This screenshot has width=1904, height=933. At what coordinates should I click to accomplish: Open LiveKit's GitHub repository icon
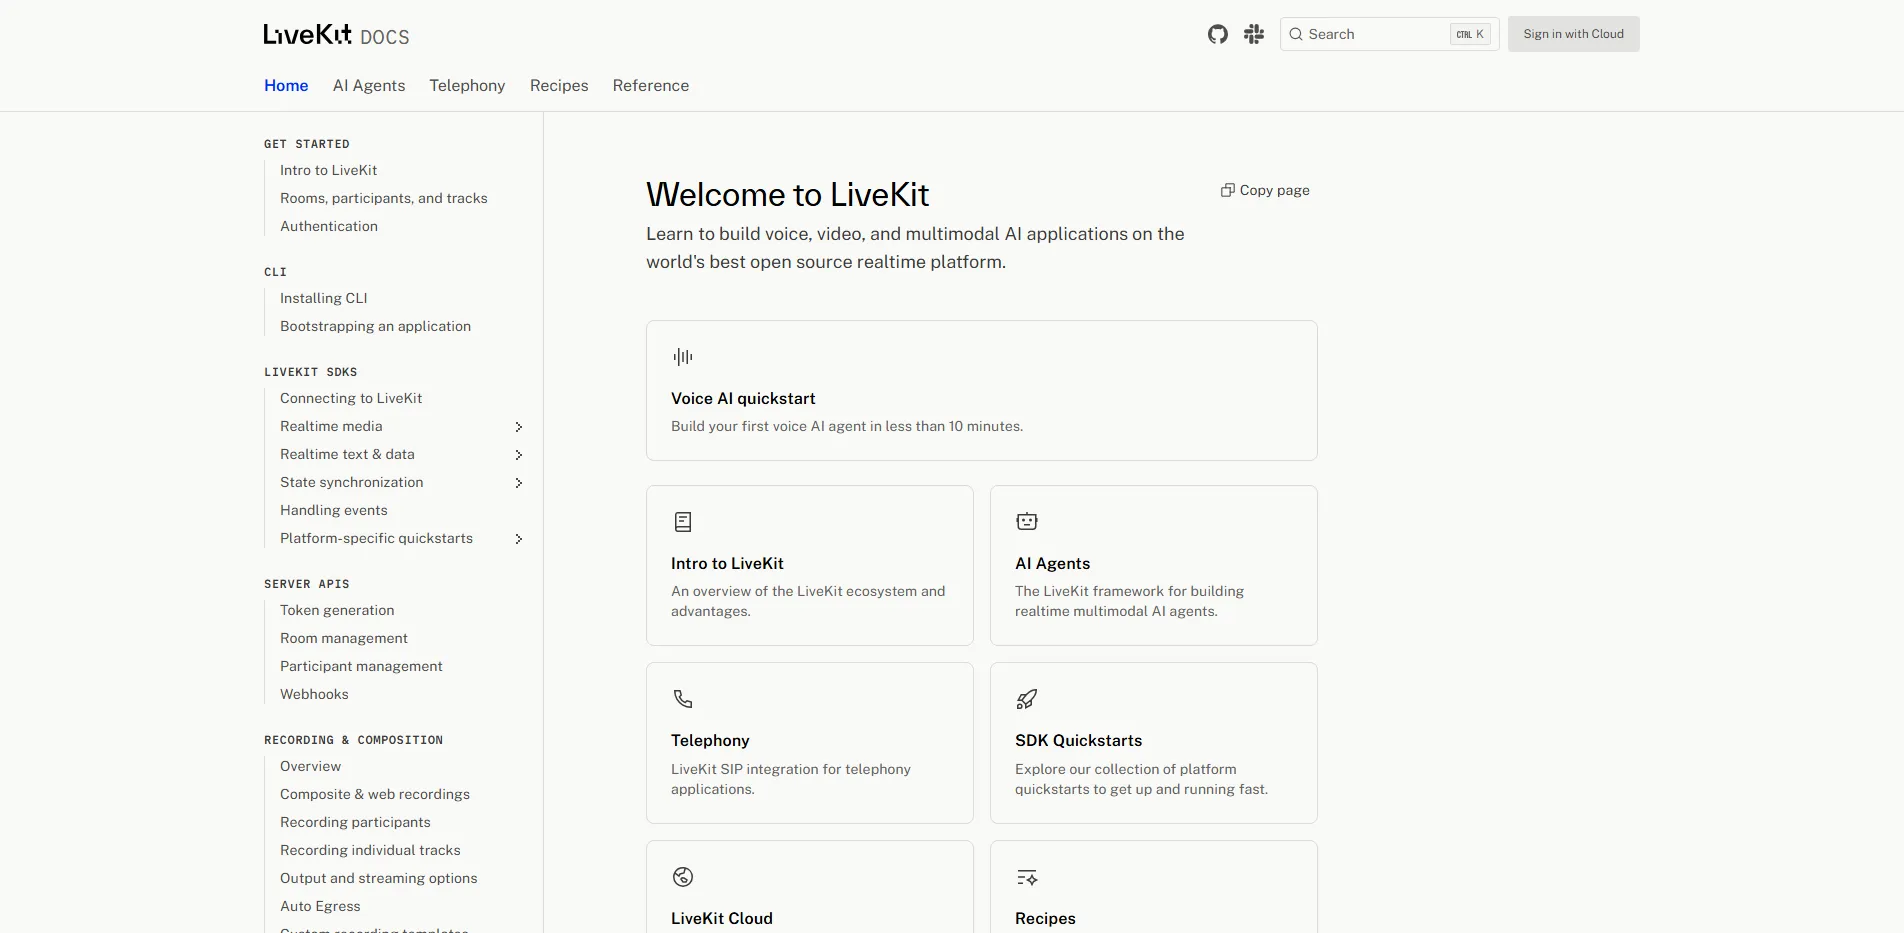coord(1217,33)
